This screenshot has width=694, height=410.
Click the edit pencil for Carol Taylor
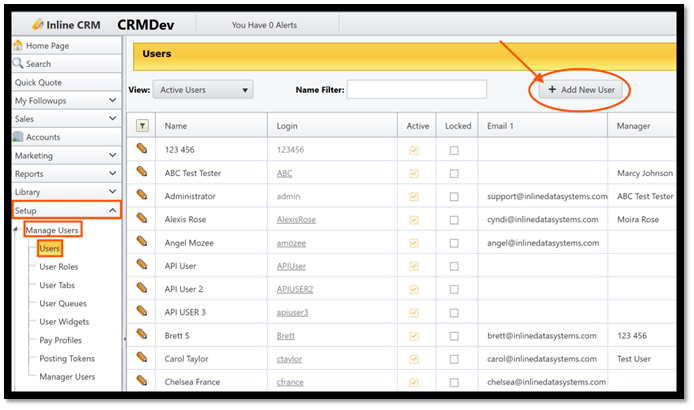[142, 357]
